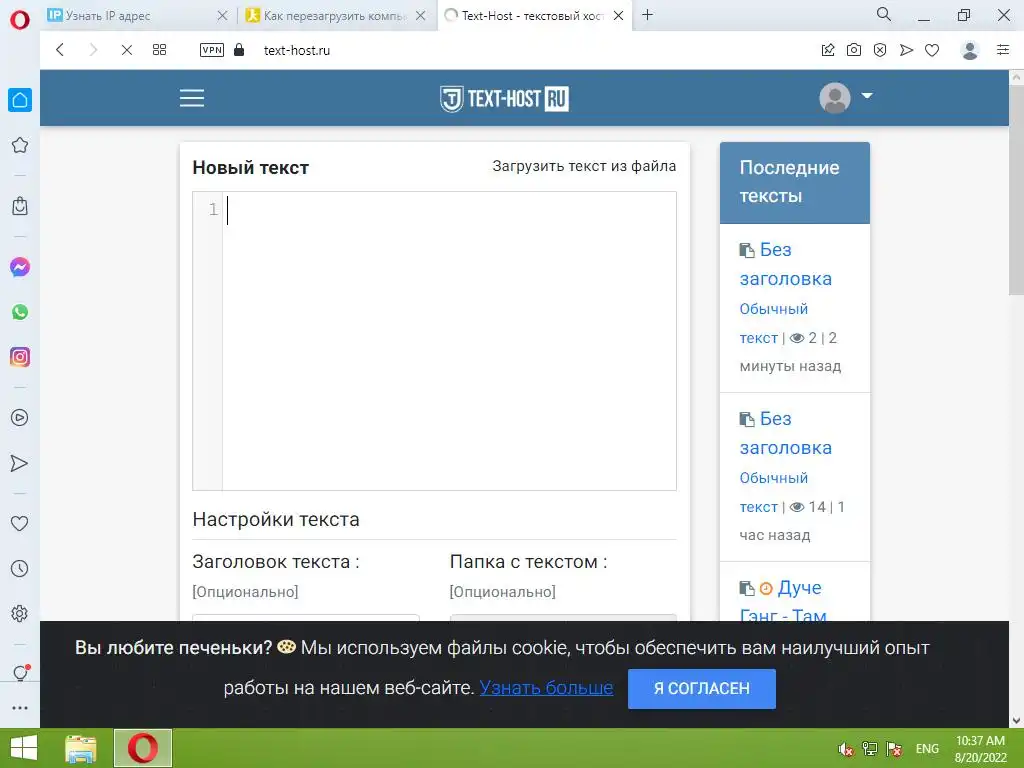The image size is (1024, 768).
Task: Add page to bookmarks heart in toolbar
Action: click(932, 50)
